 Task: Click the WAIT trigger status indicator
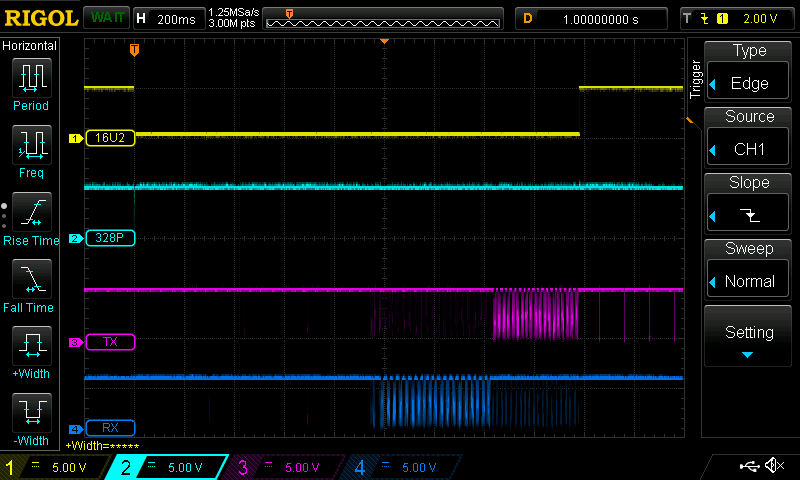[x=105, y=18]
